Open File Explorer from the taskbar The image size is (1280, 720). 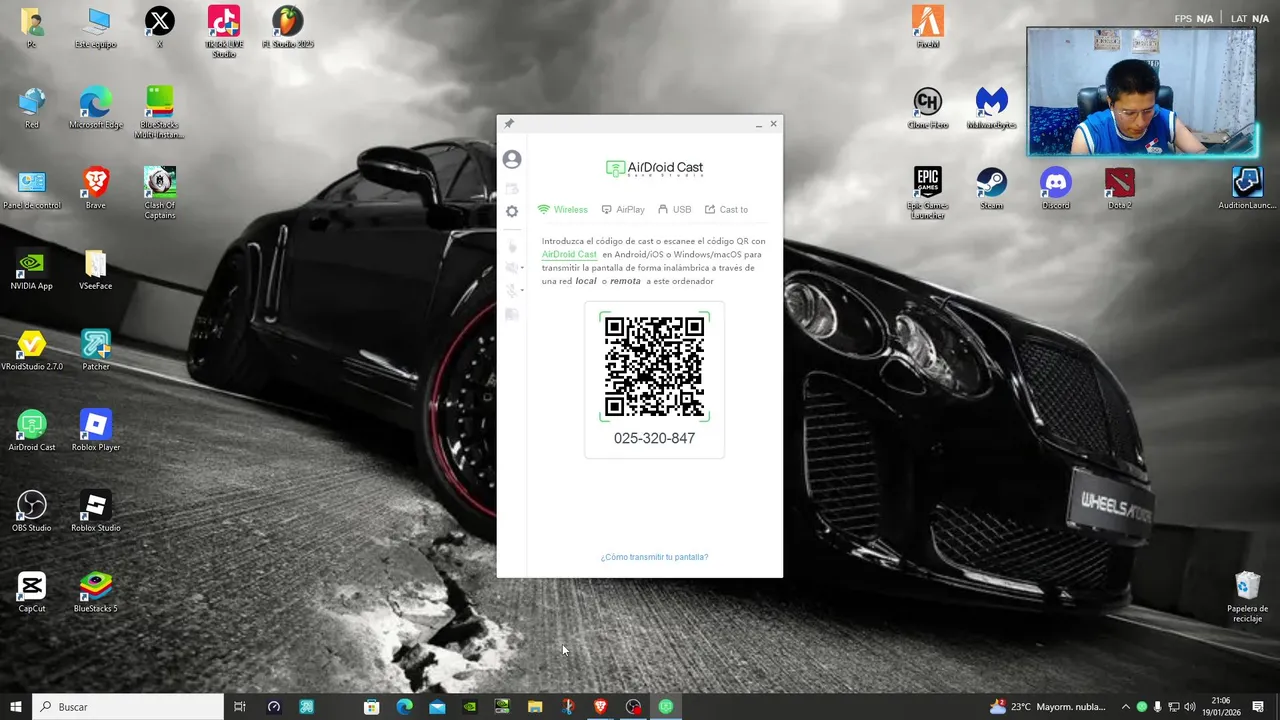(535, 707)
